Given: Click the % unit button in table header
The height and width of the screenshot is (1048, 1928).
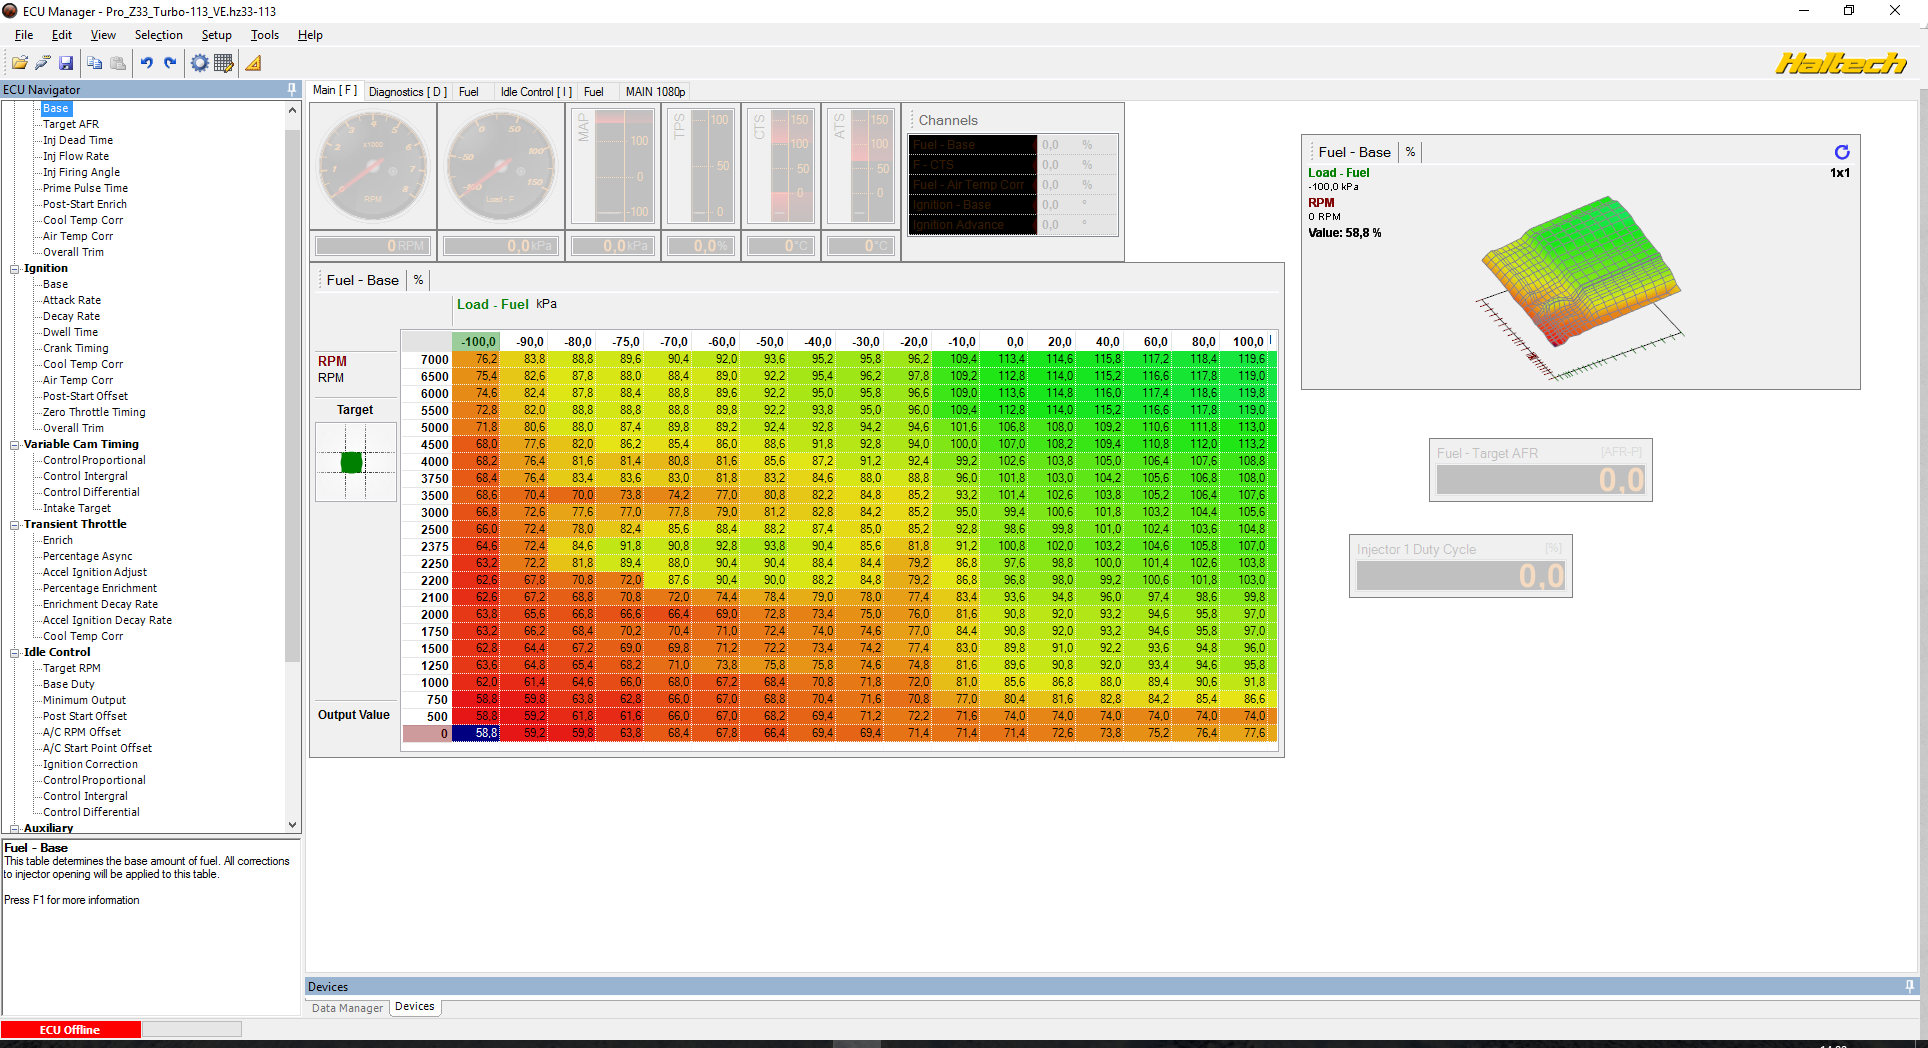Looking at the screenshot, I should 418,280.
